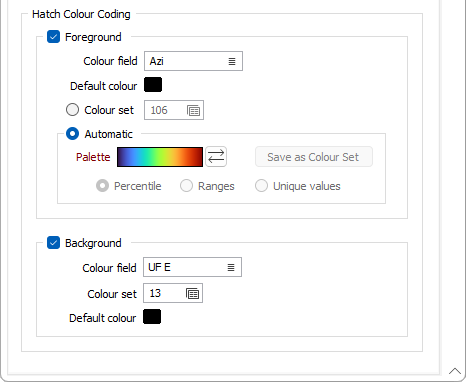Reverse the palette with swap arrows icon
This screenshot has height=382, width=466.
click(x=216, y=157)
